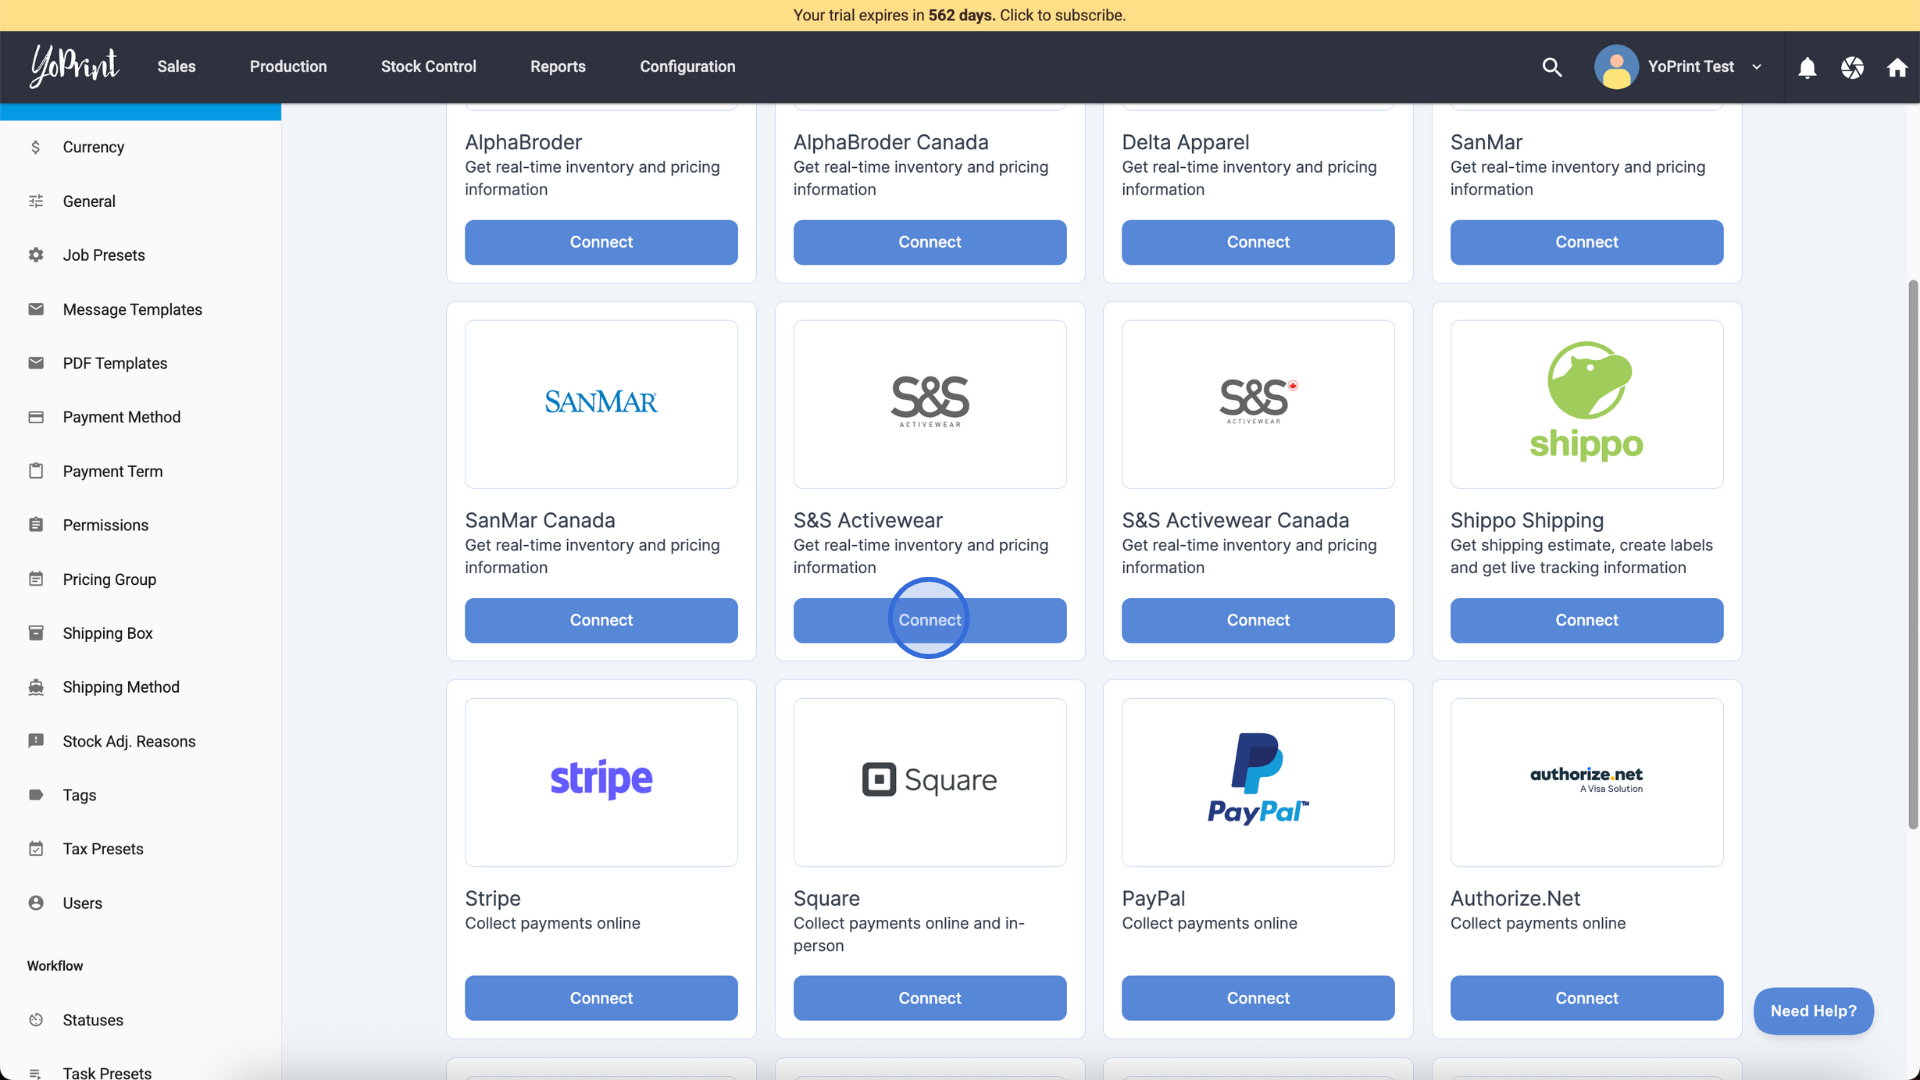Click the Permissions badge icon

(x=36, y=525)
